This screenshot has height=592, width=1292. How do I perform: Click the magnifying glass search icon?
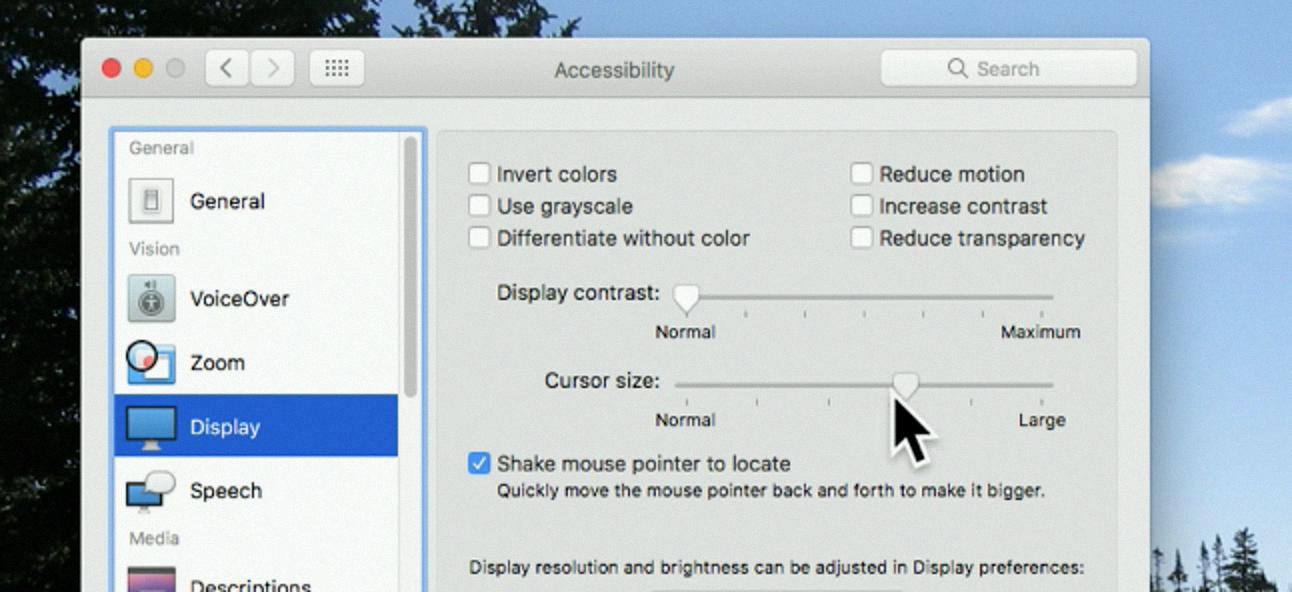coord(957,68)
